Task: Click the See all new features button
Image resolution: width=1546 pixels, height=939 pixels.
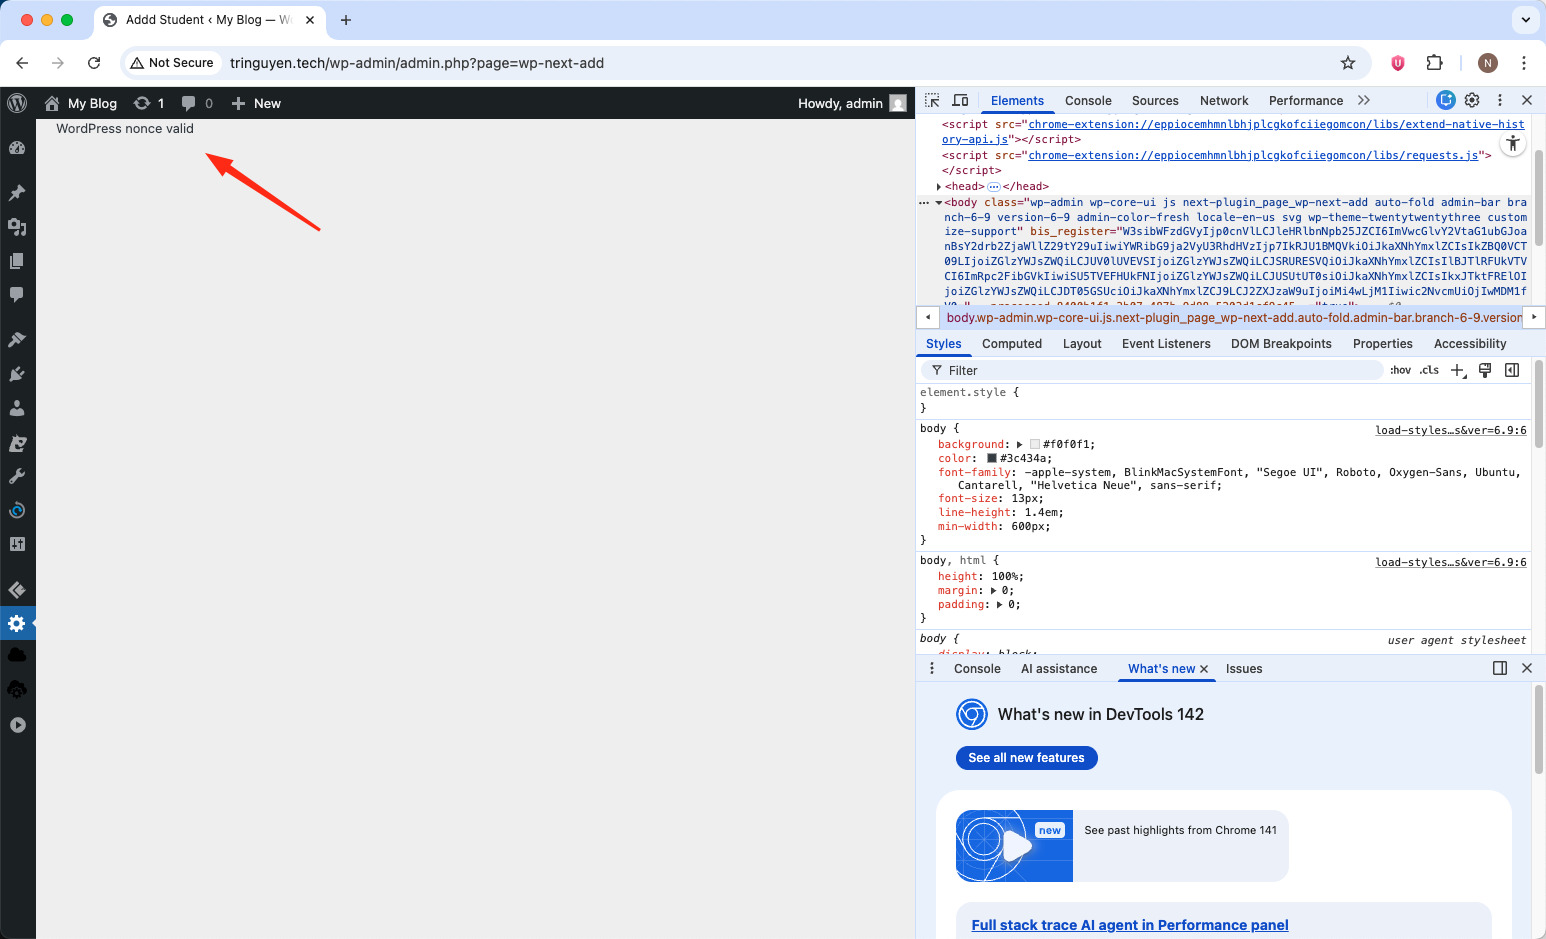Action: pos(1026,757)
